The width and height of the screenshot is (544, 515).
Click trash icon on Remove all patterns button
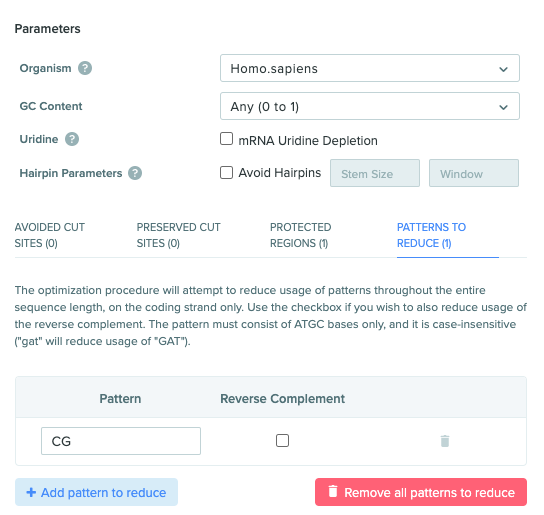(x=333, y=491)
